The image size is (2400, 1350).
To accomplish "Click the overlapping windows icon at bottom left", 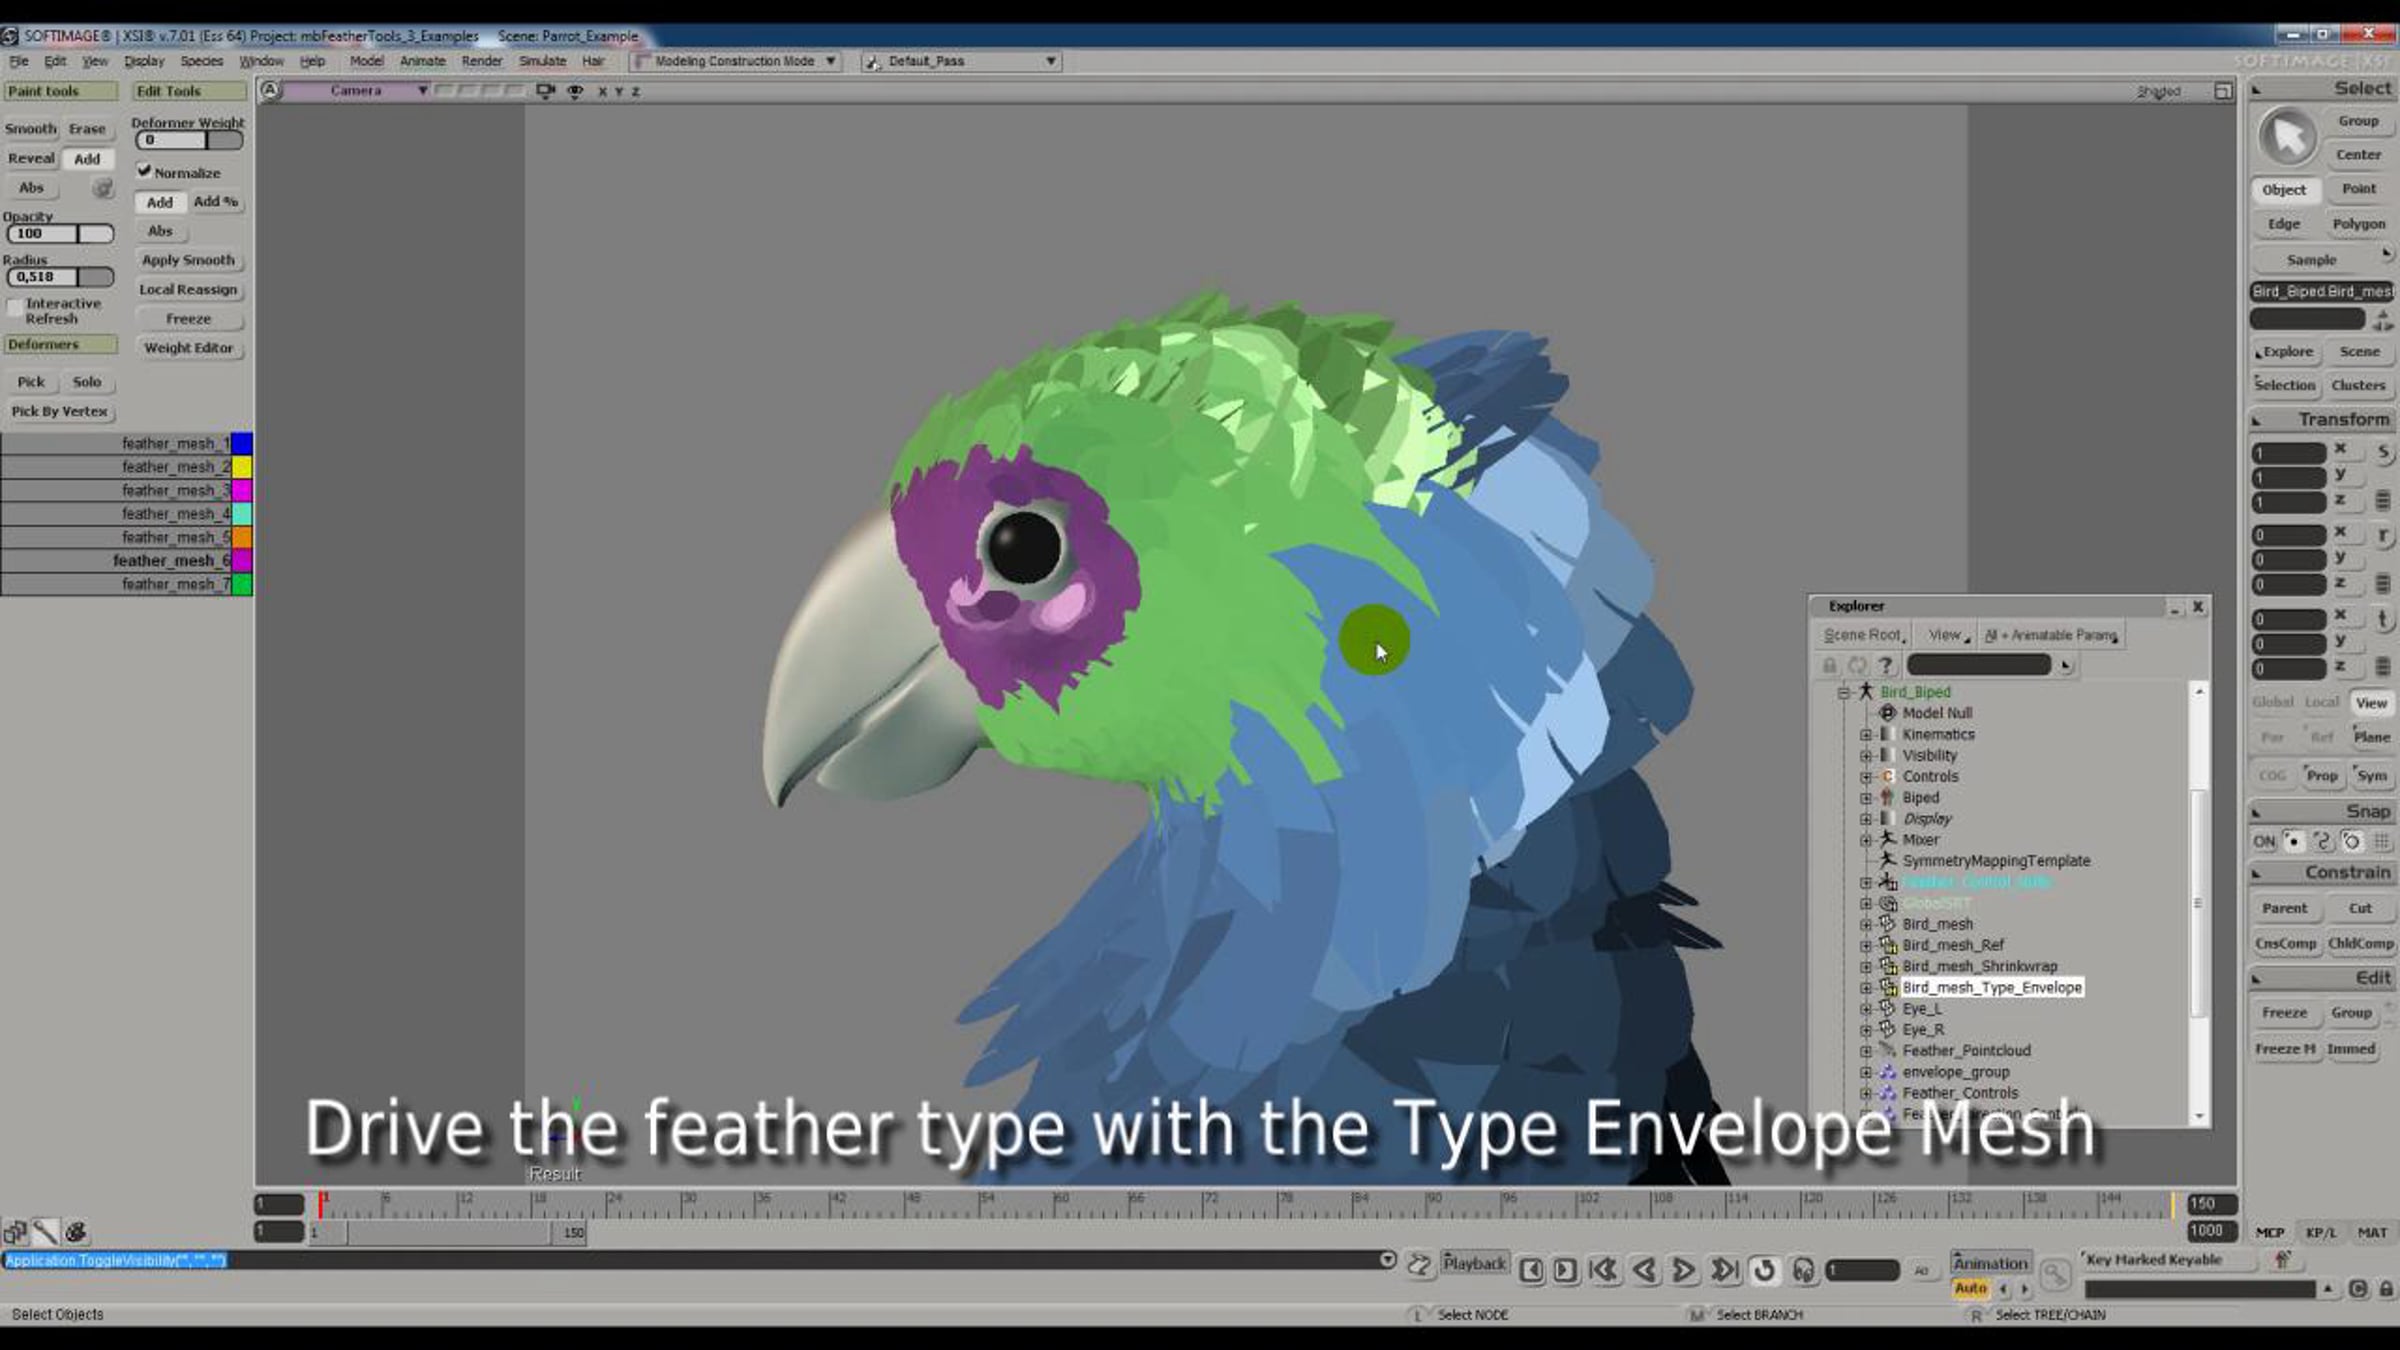I will tap(15, 1231).
